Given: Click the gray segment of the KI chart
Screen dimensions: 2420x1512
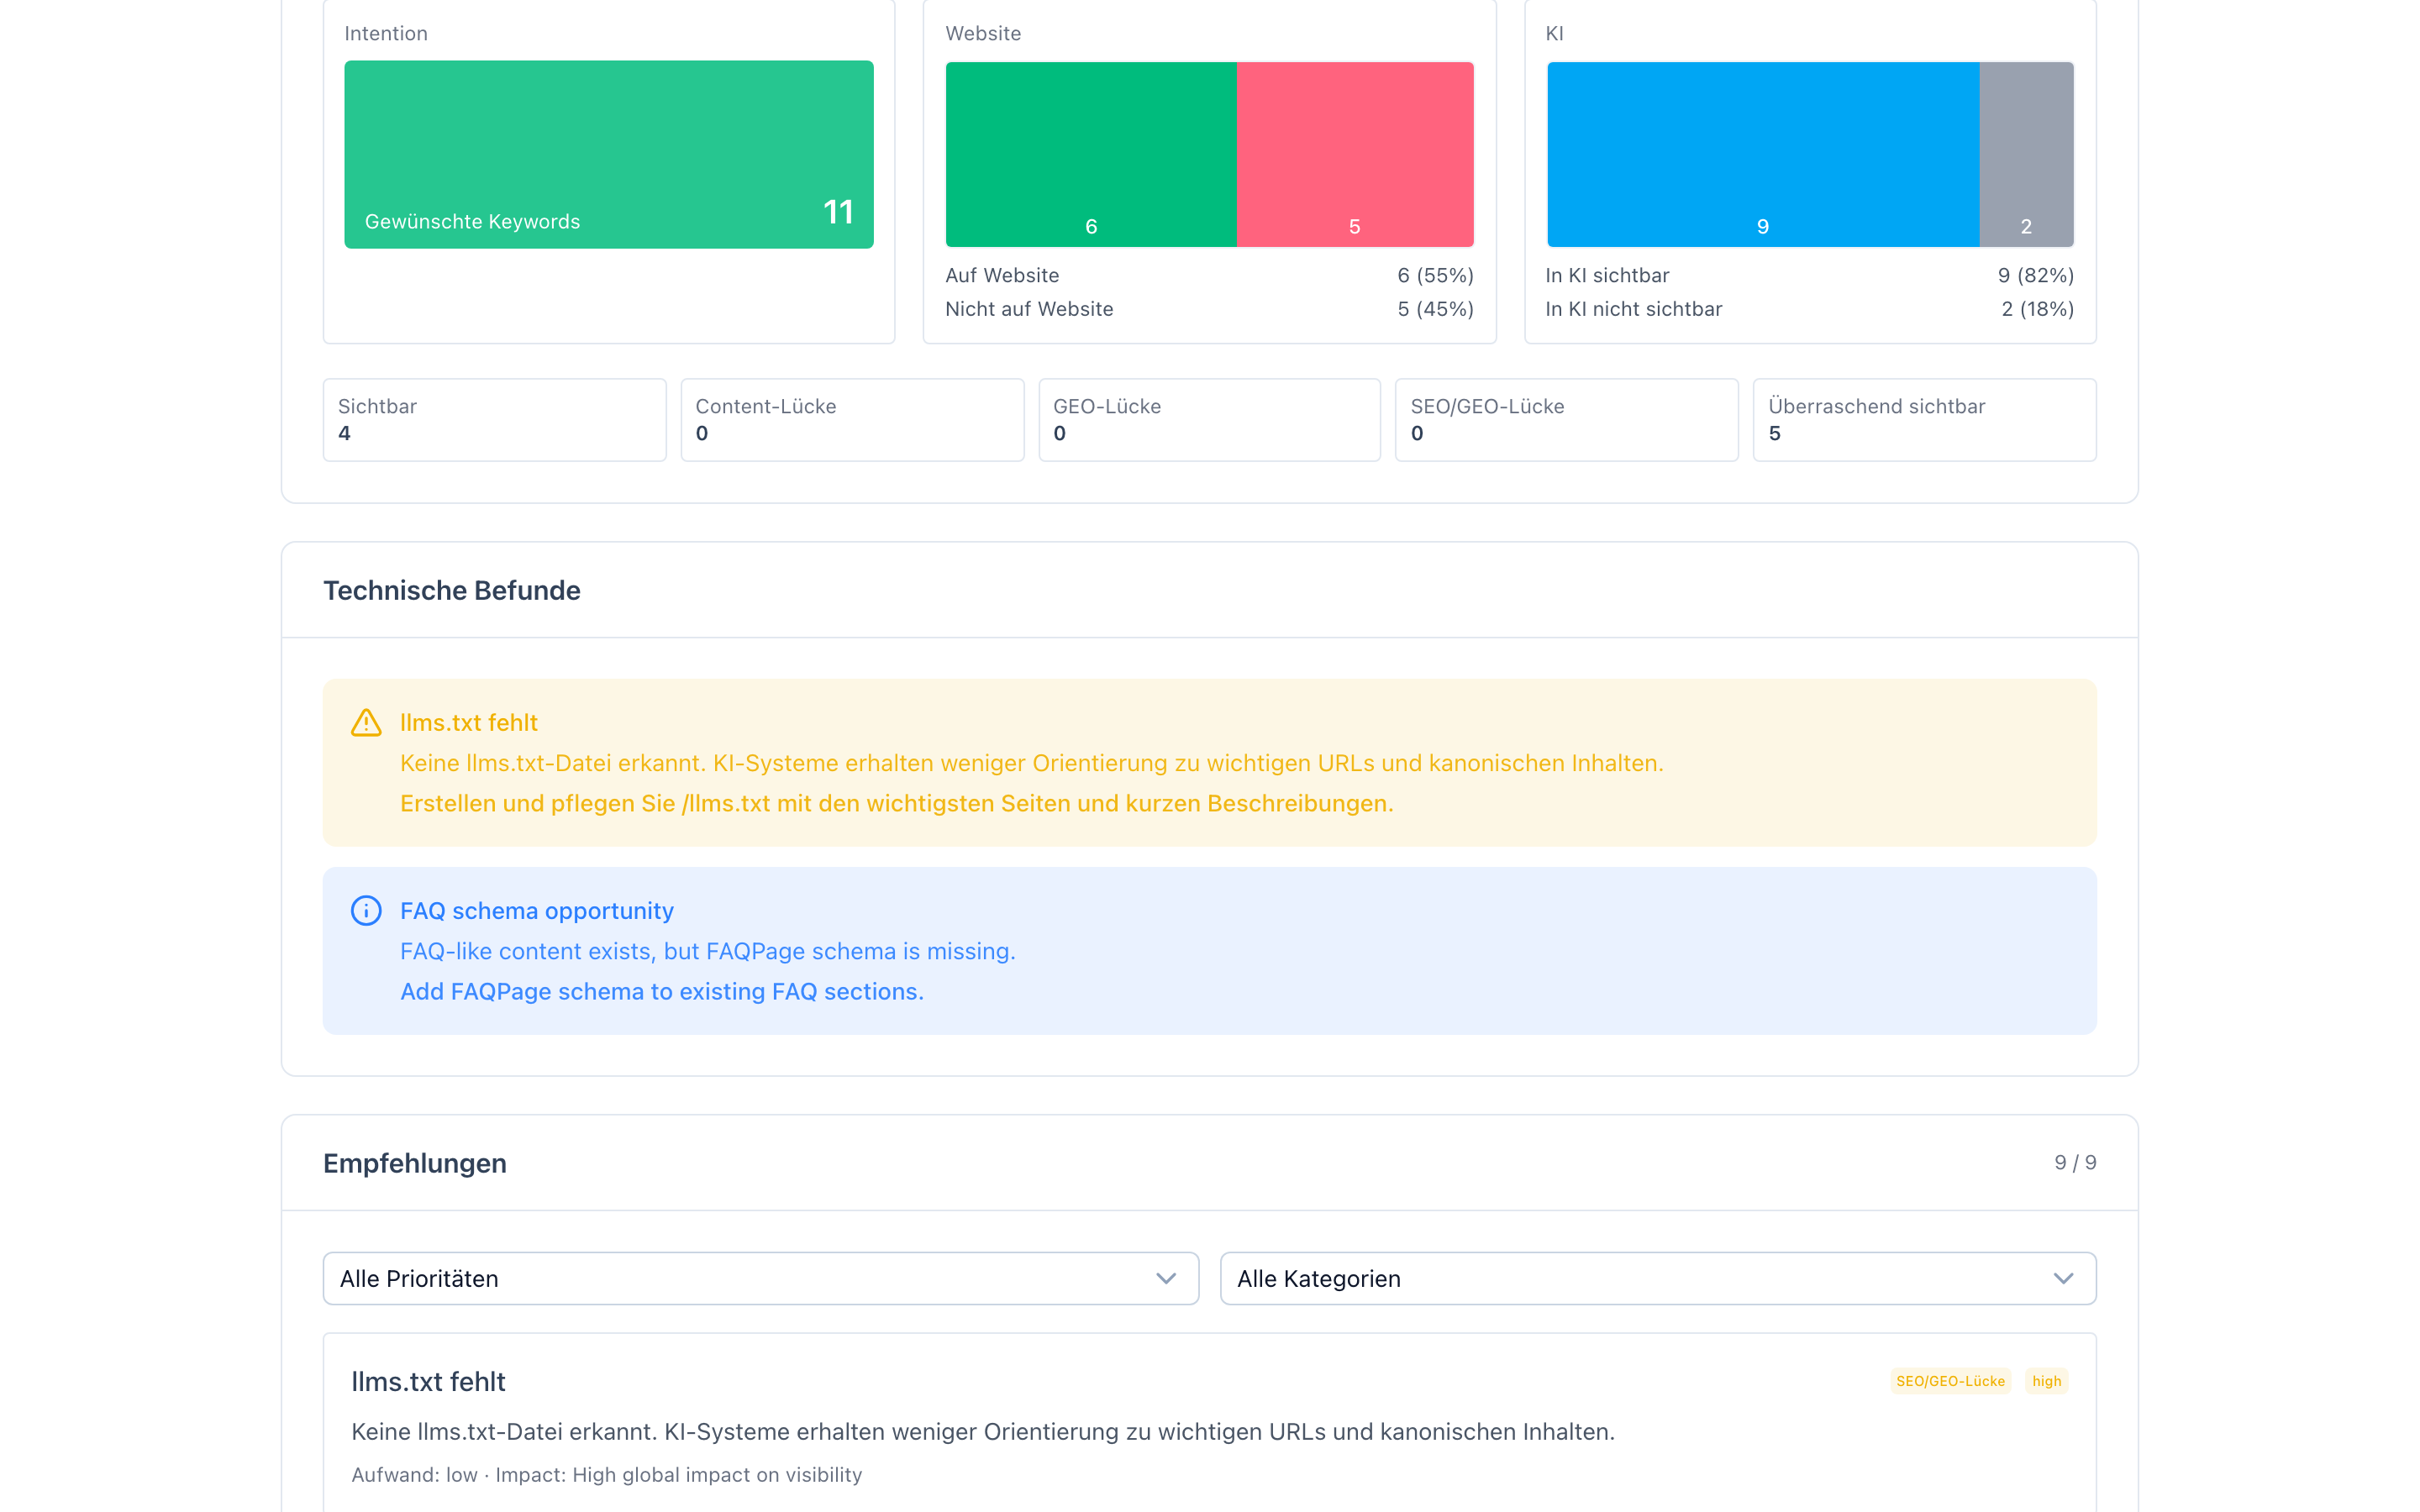Looking at the screenshot, I should pyautogui.click(x=2025, y=154).
